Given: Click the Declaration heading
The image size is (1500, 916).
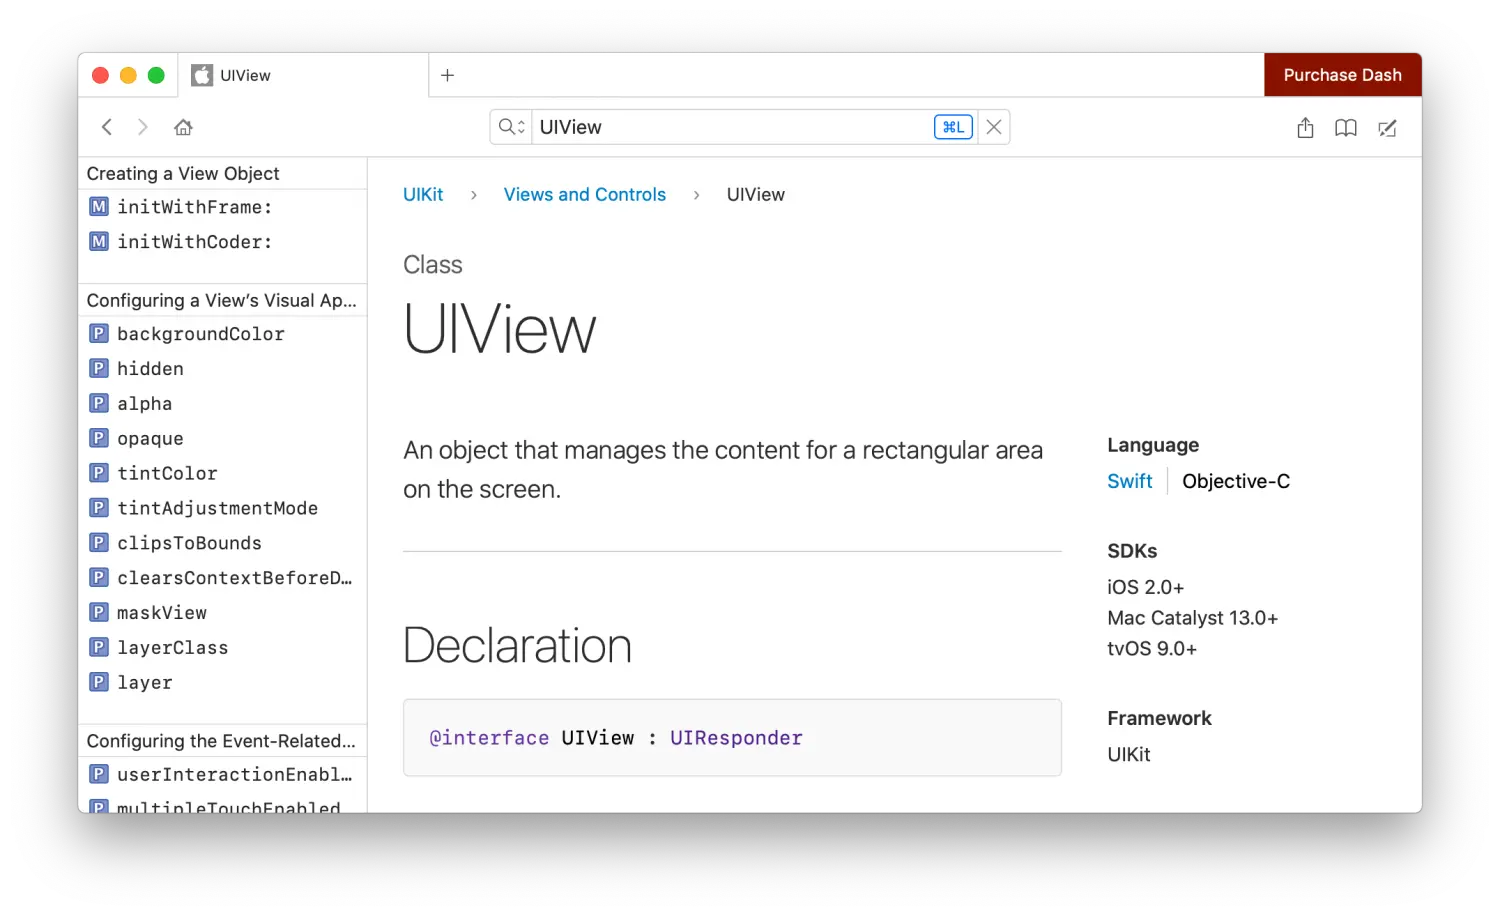Looking at the screenshot, I should pos(517,645).
